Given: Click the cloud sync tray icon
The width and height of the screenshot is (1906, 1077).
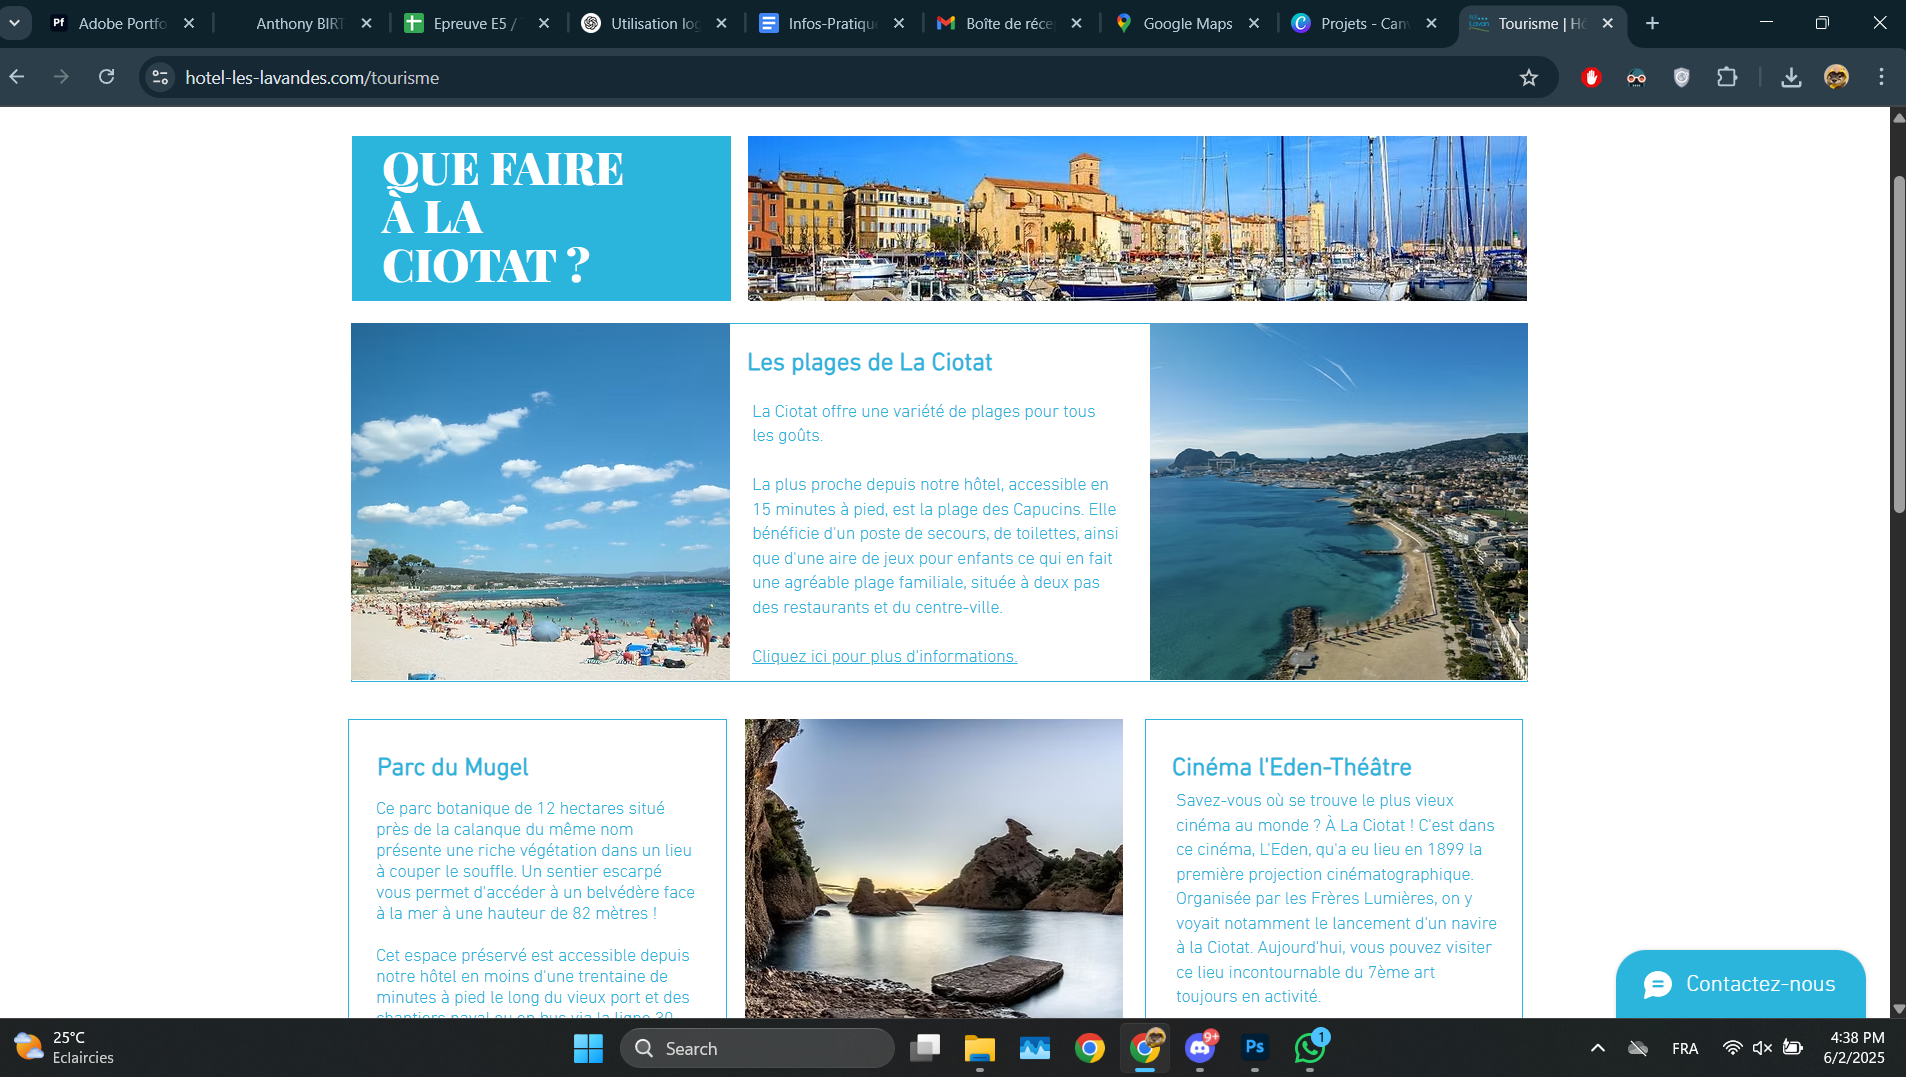Looking at the screenshot, I should pyautogui.click(x=1638, y=1048).
